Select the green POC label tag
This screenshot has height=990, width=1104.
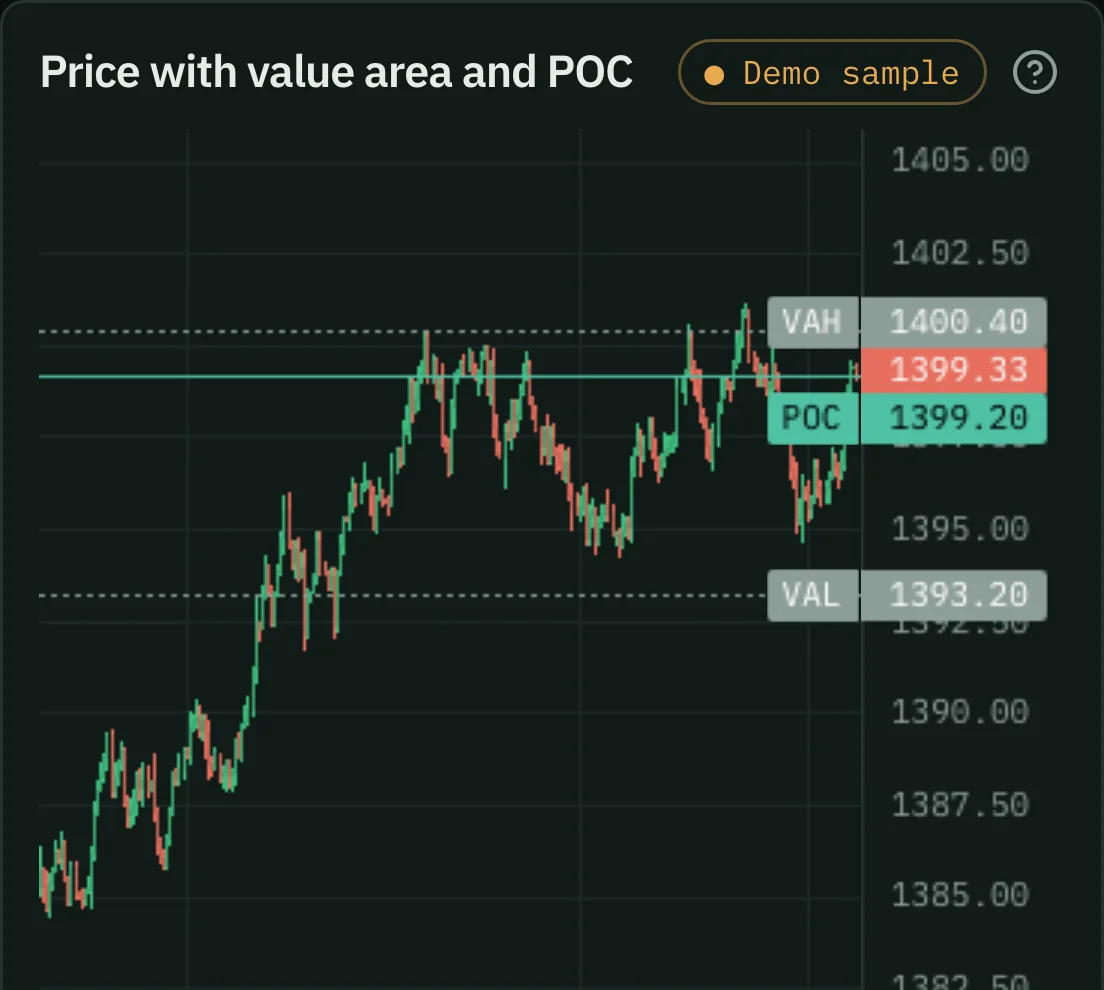tap(813, 418)
